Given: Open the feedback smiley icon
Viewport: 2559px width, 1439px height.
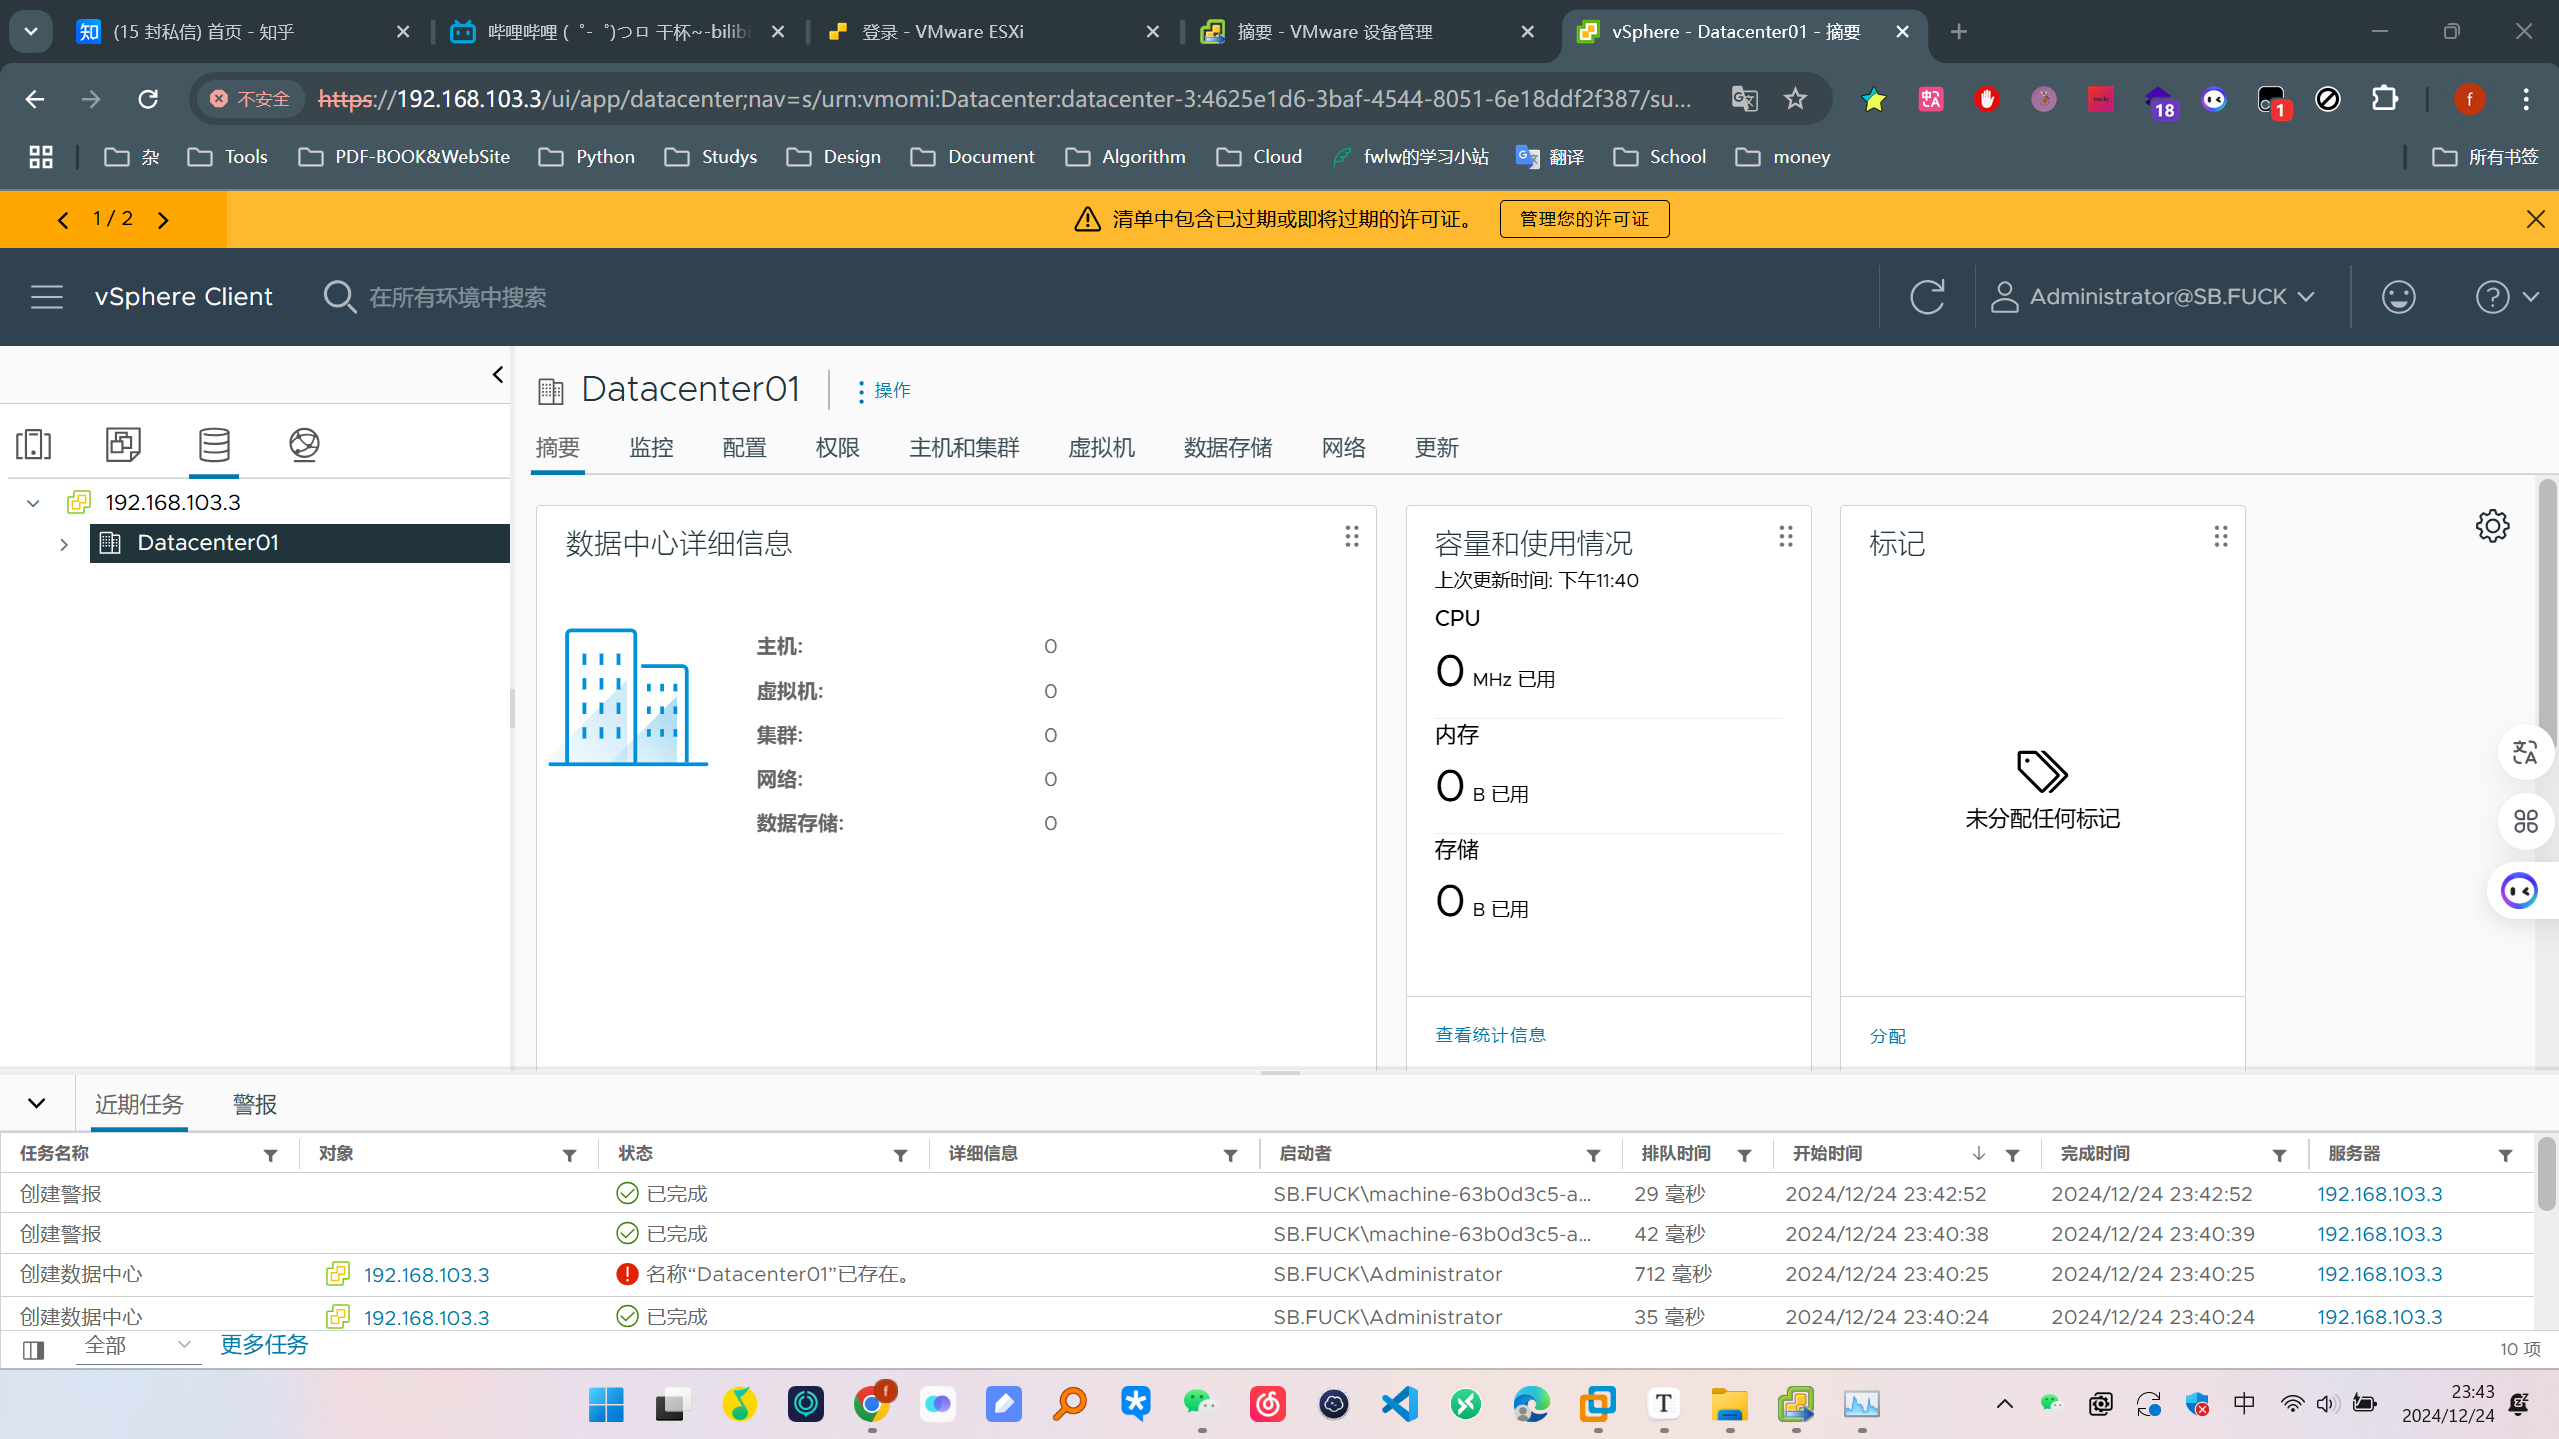Looking at the screenshot, I should [2398, 297].
